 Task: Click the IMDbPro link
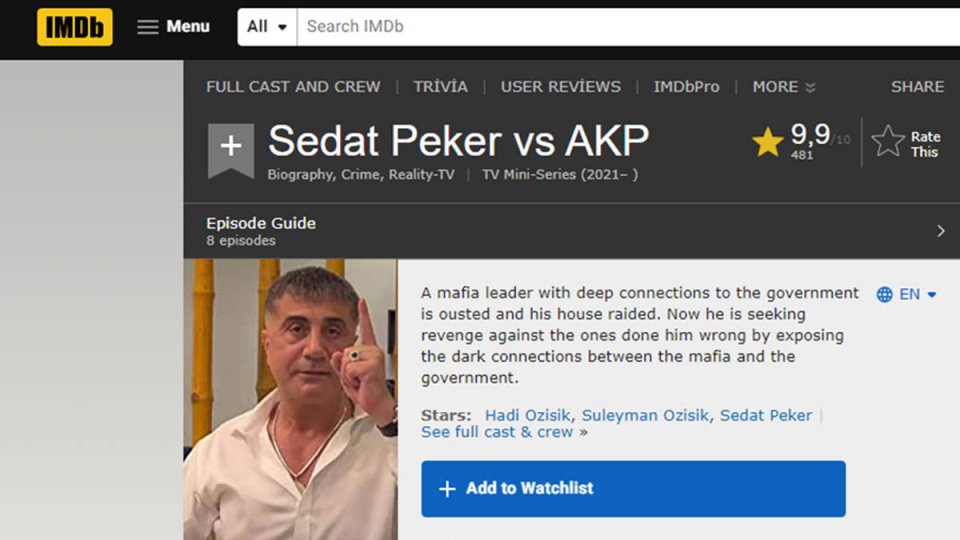coord(686,87)
